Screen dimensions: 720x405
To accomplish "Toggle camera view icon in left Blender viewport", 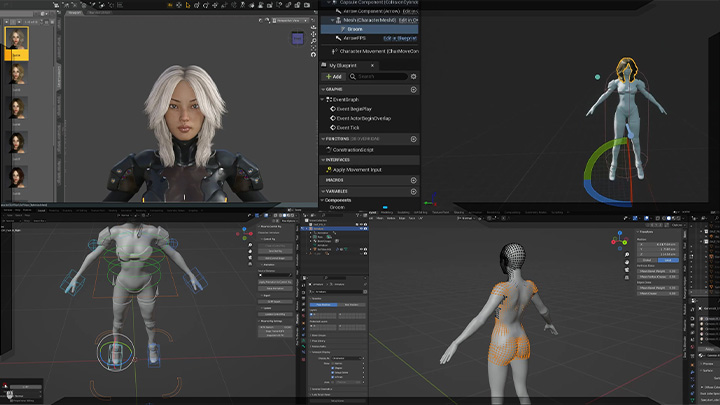I will (250, 258).
